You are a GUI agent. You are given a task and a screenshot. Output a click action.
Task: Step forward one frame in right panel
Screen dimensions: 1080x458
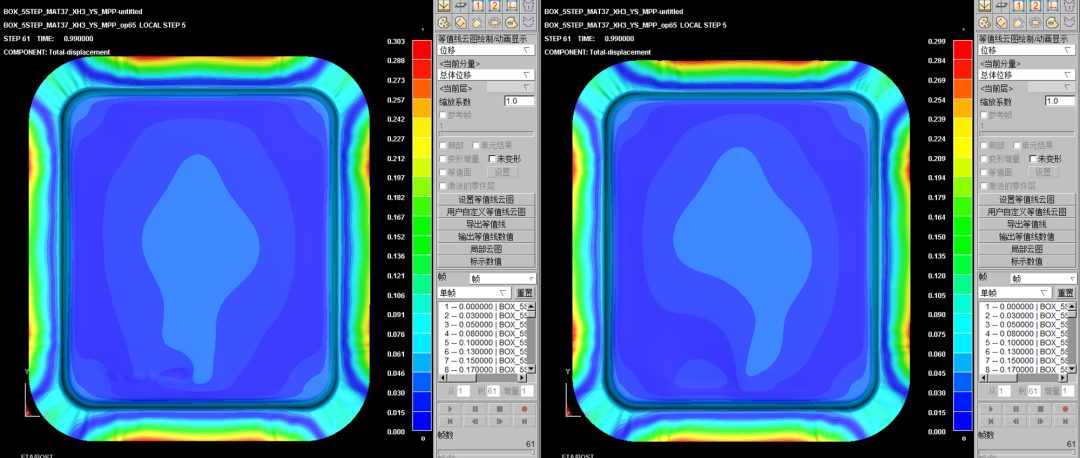click(1040, 421)
